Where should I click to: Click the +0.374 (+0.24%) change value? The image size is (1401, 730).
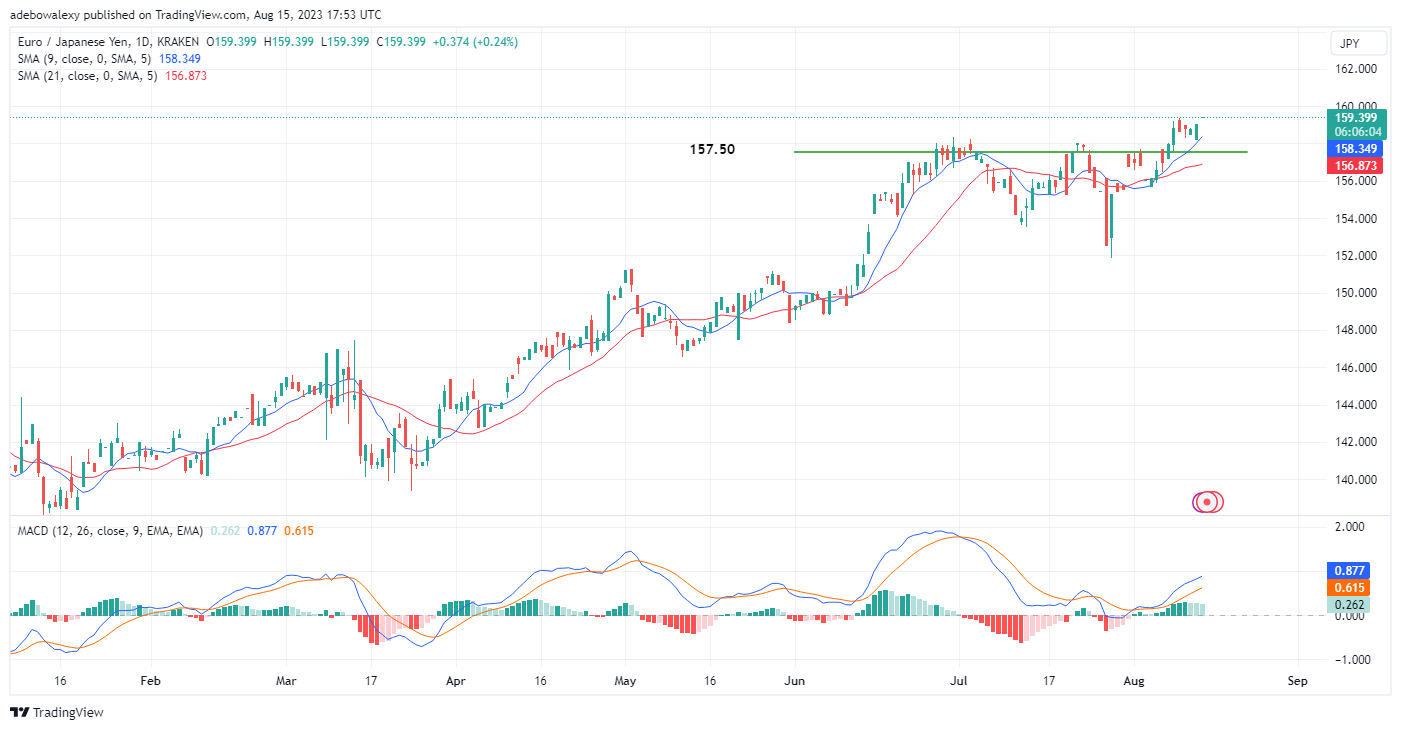click(474, 42)
